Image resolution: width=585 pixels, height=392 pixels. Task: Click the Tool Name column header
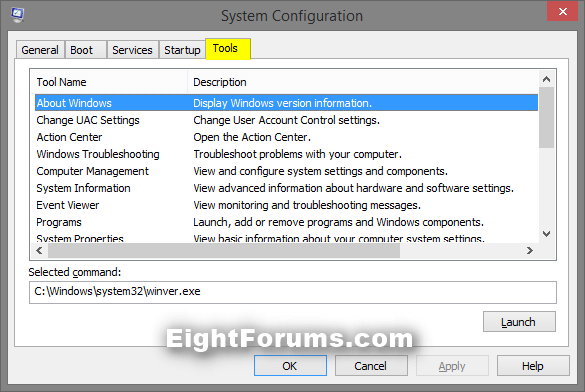point(110,82)
